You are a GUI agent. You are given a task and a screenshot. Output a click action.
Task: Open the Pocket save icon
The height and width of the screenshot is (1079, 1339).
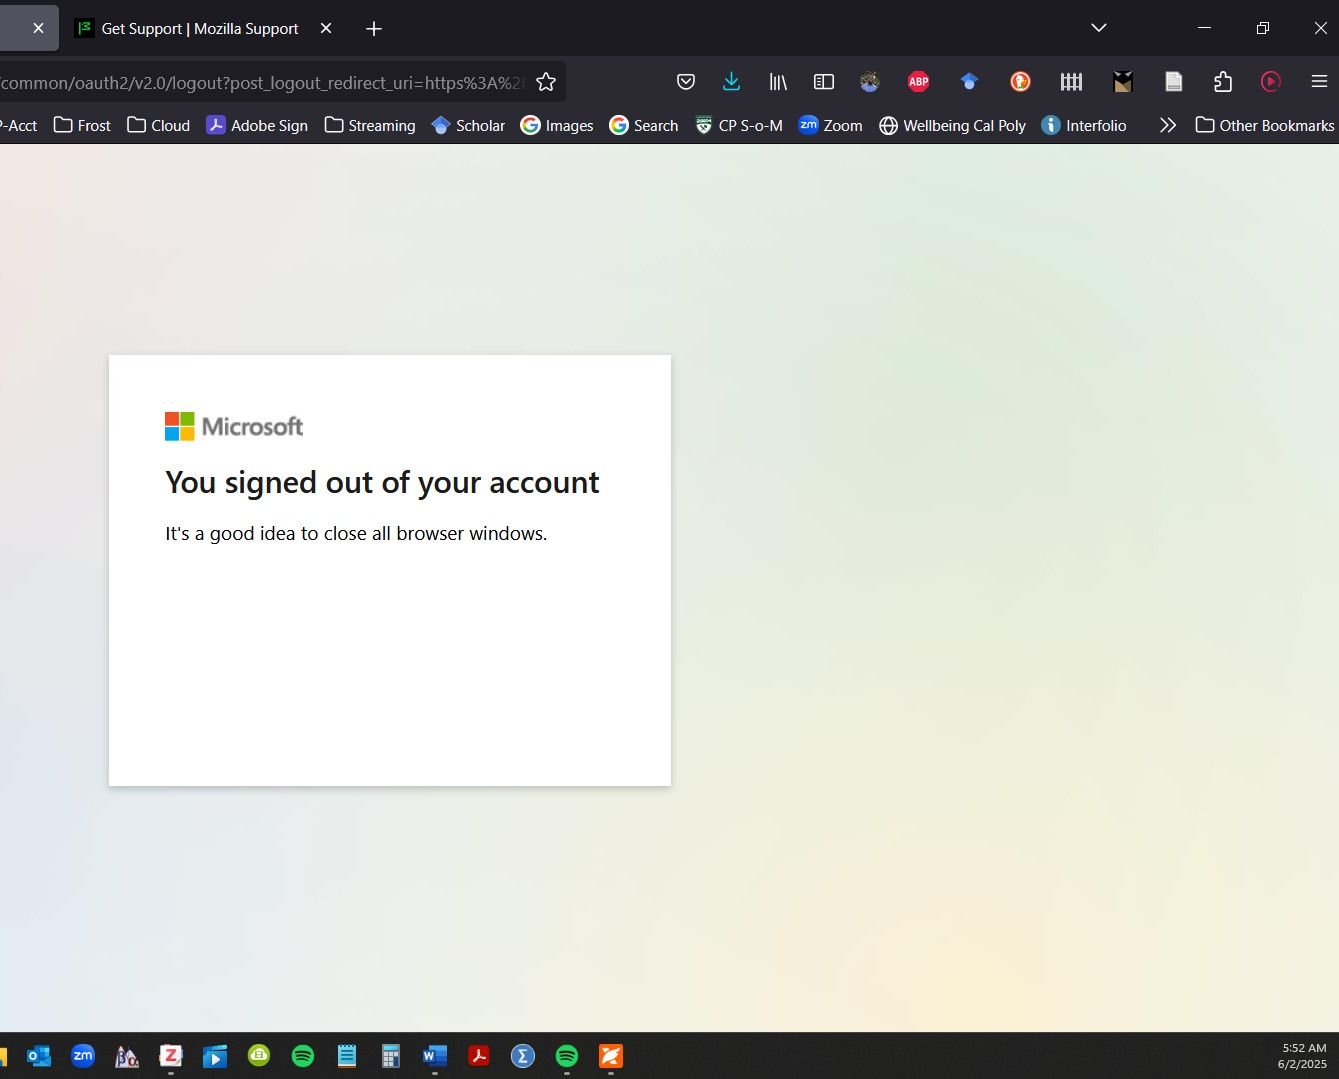click(x=686, y=82)
